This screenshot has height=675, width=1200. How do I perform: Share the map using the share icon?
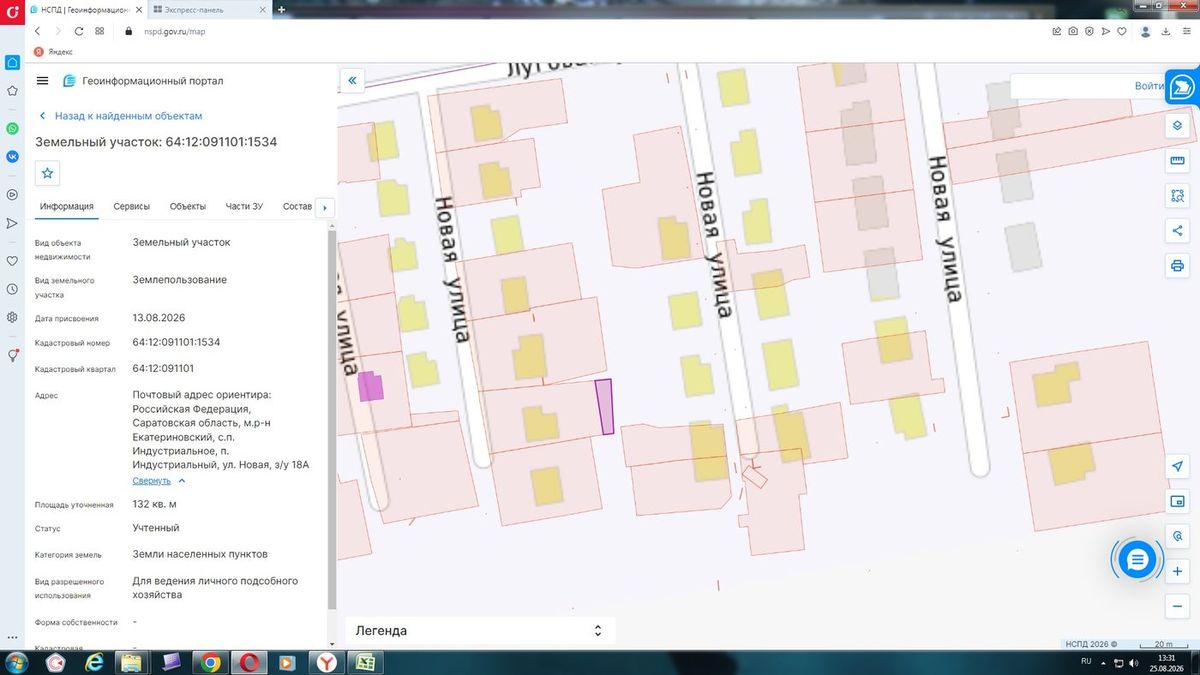point(1178,231)
